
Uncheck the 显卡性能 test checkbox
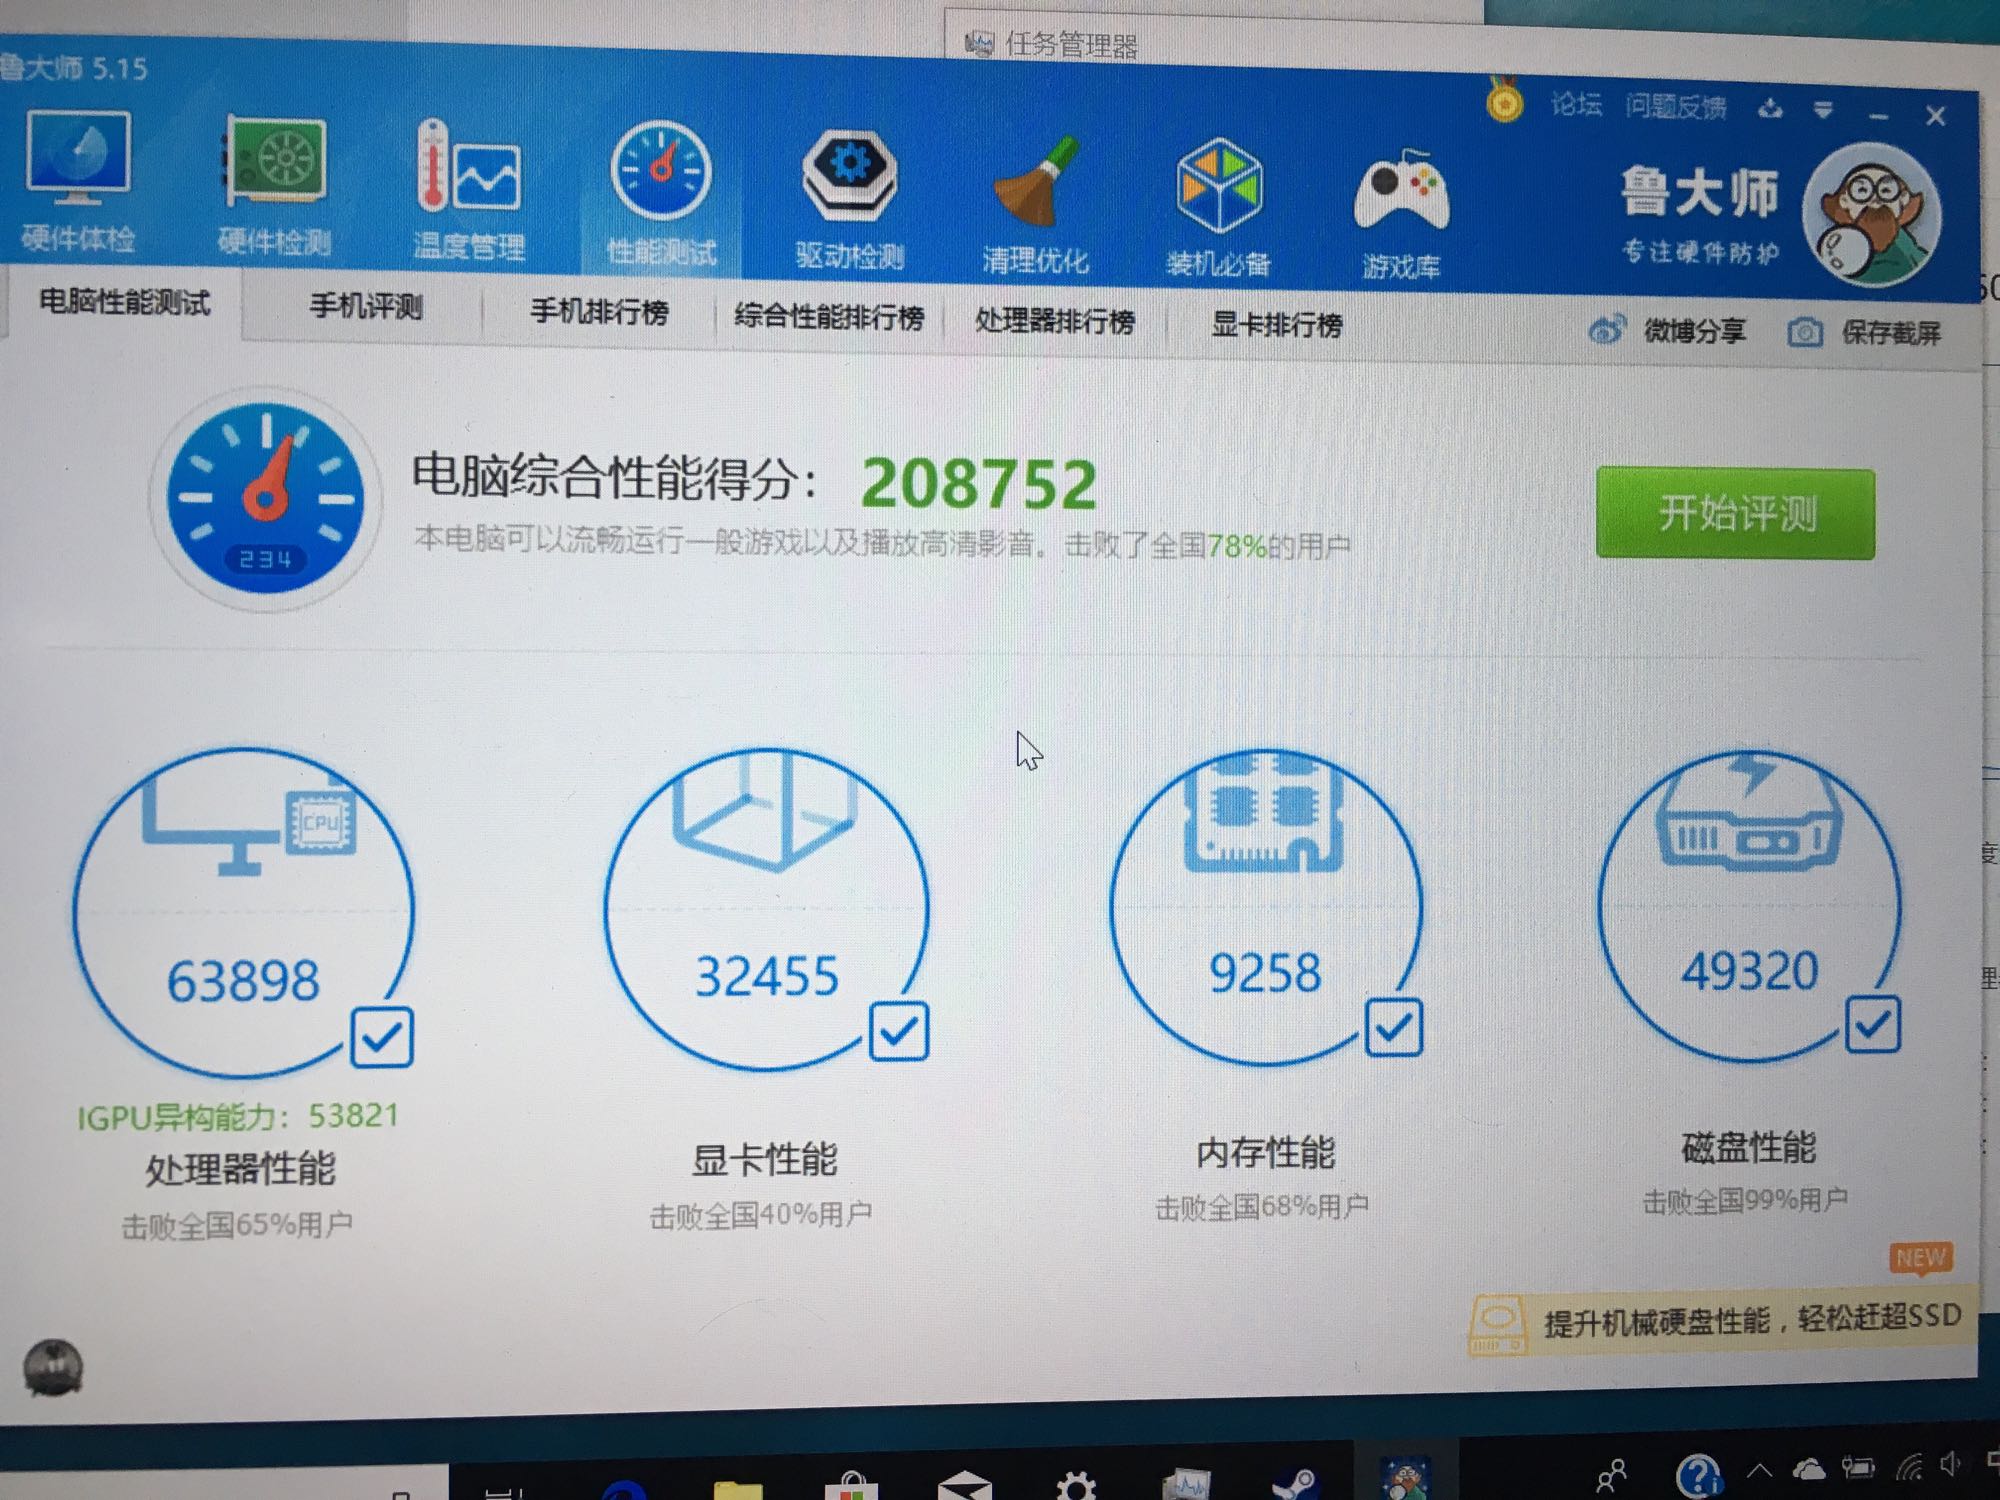[x=898, y=1031]
